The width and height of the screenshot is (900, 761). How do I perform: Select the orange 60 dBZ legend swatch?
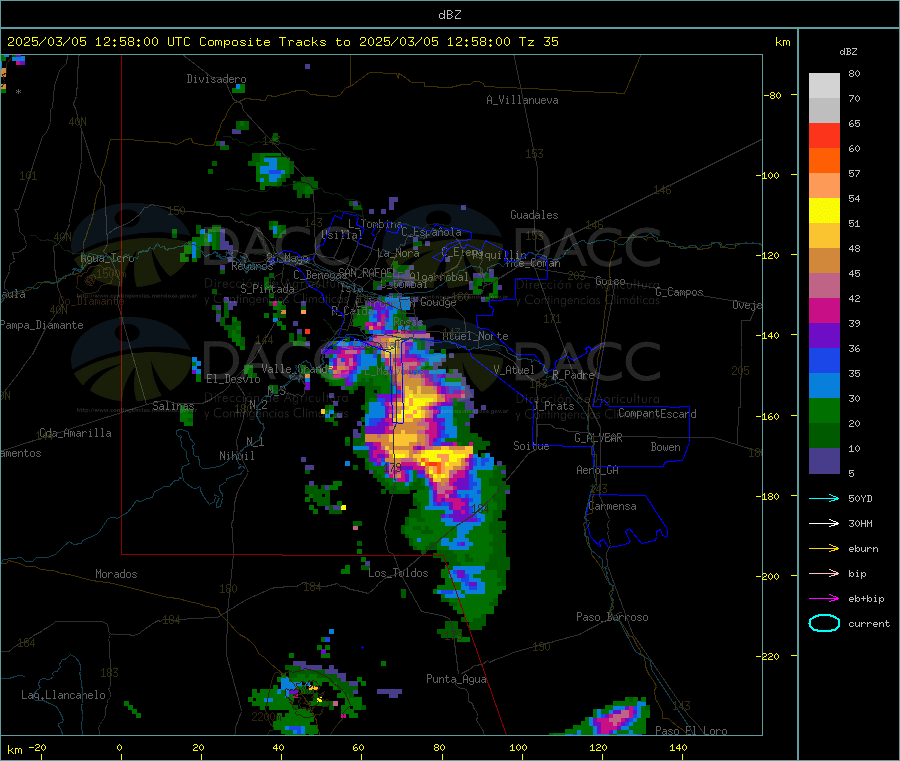coord(824,160)
